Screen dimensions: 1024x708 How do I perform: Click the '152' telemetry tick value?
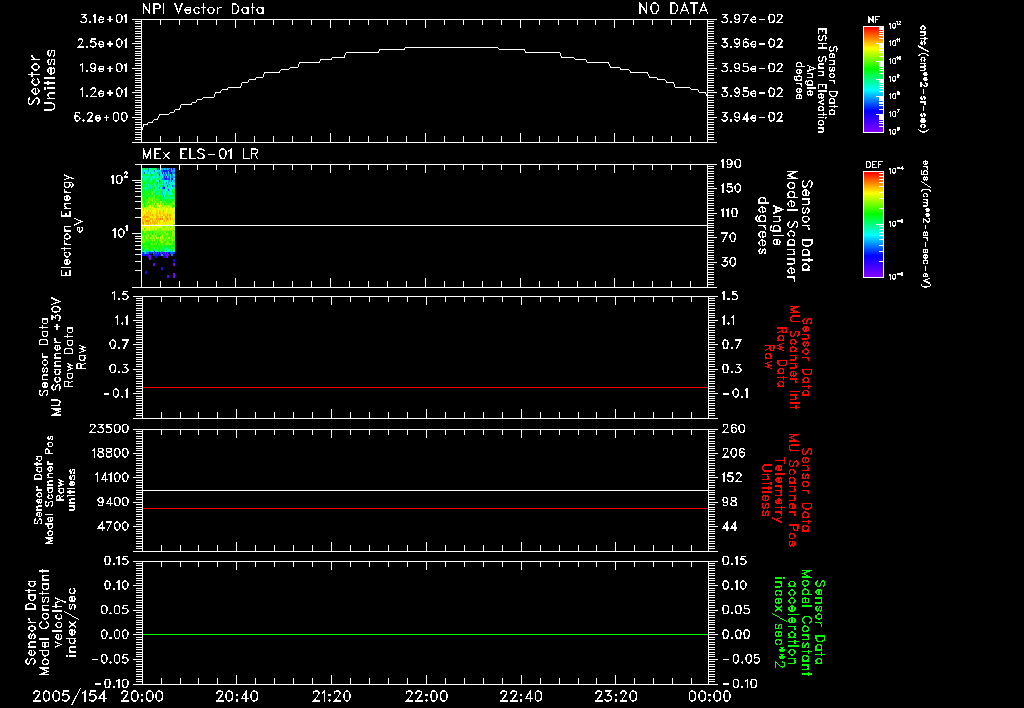point(733,478)
